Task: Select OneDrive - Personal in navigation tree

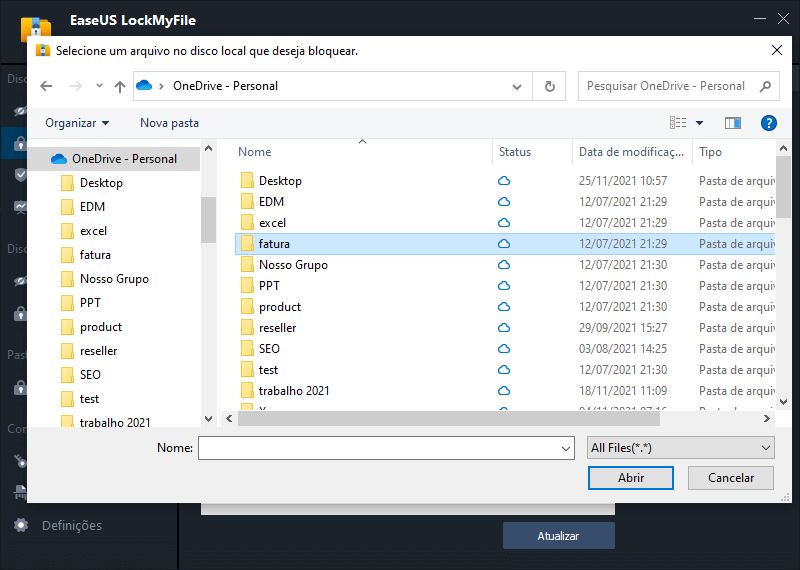Action: 115,159
